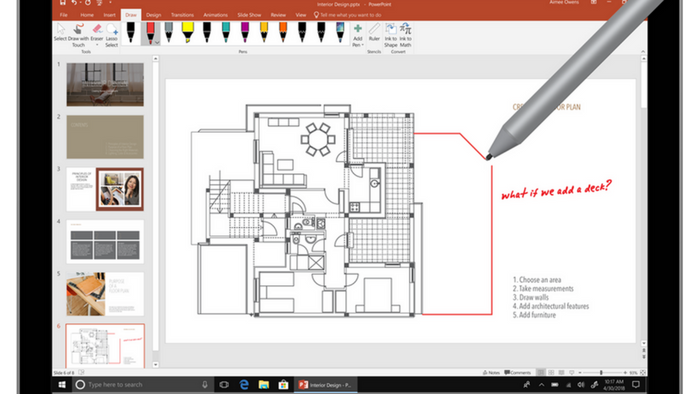The height and width of the screenshot is (394, 700).
Task: Select the orange pen
Action: pos(283,33)
